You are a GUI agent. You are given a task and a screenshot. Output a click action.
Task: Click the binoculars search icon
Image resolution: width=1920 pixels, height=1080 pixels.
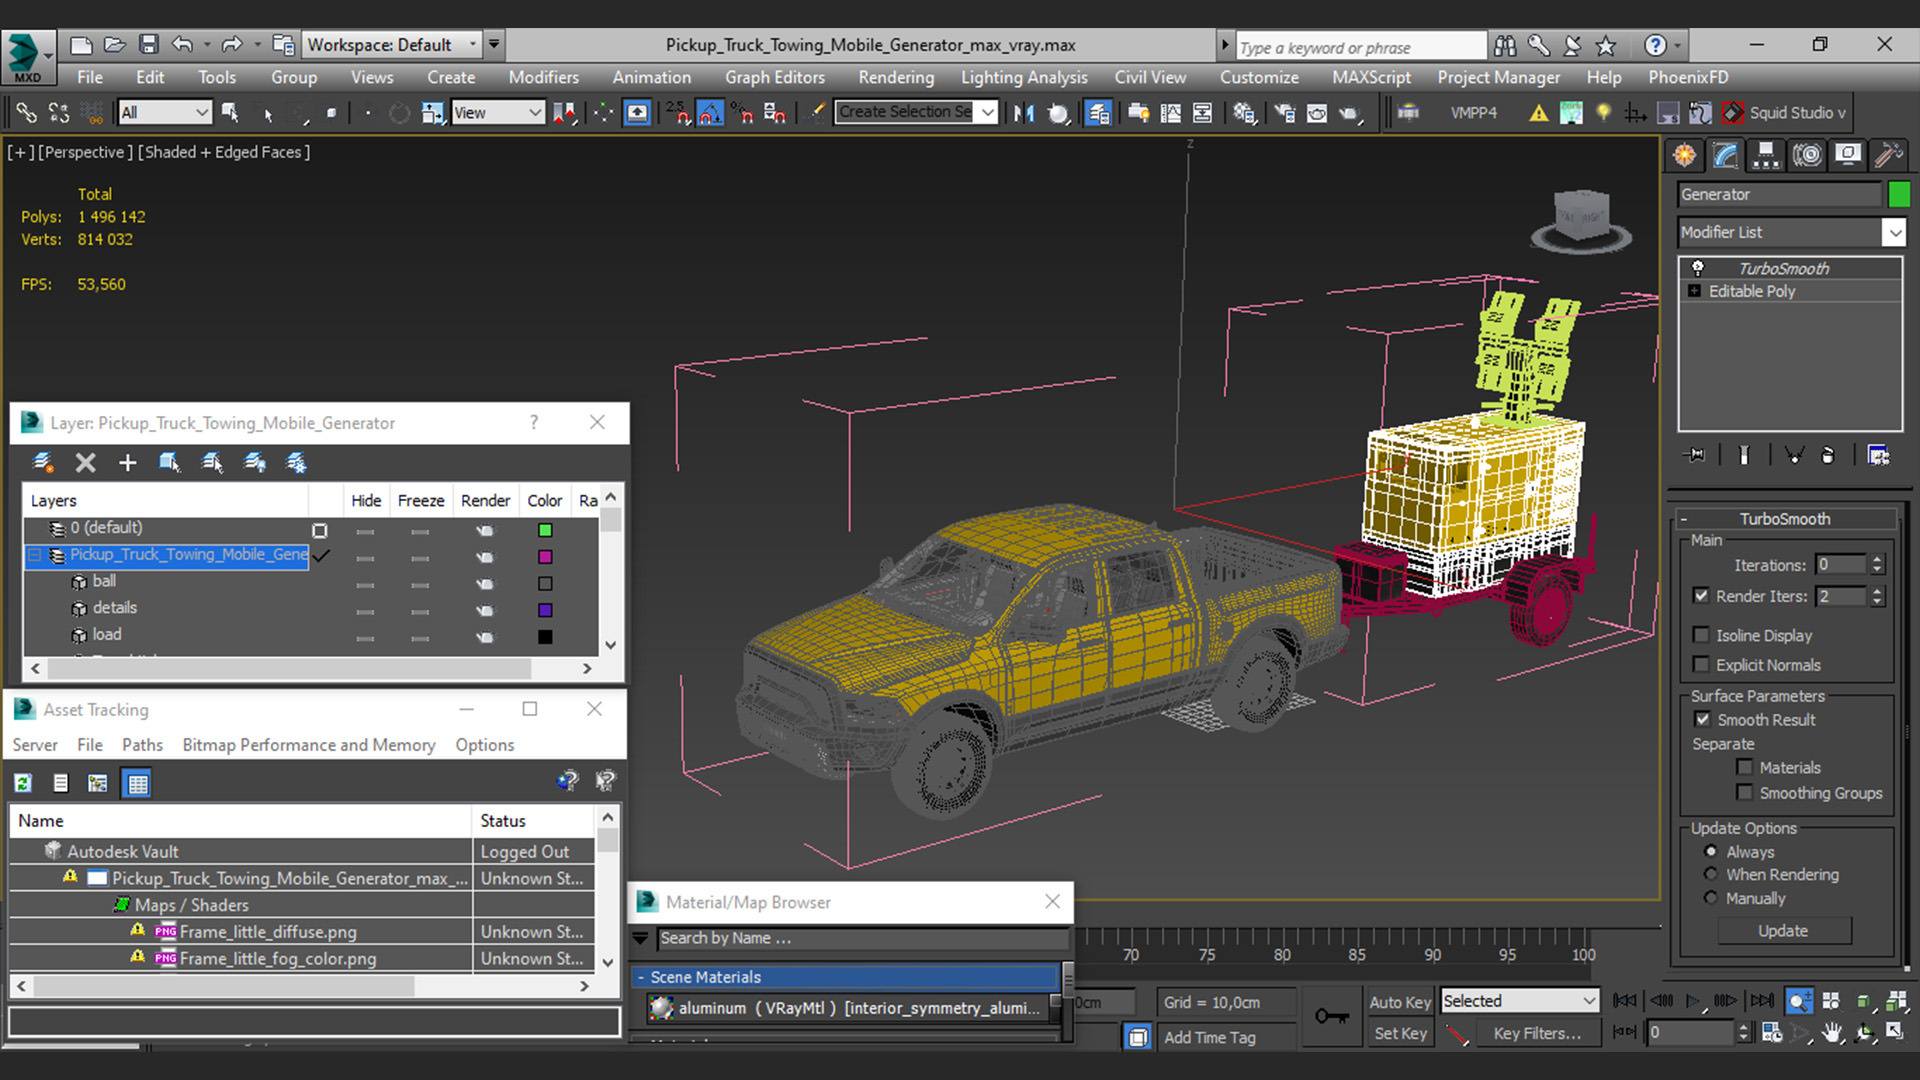pyautogui.click(x=1504, y=45)
